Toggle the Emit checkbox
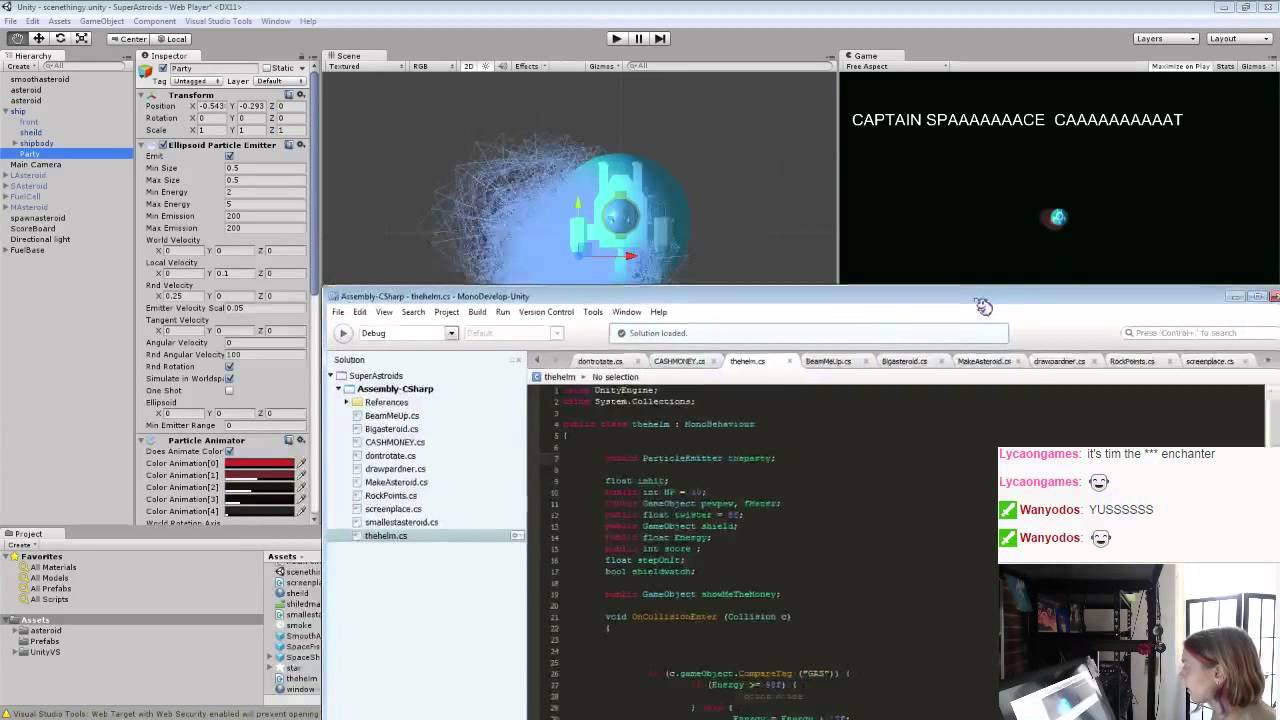The image size is (1280, 720). coord(229,156)
